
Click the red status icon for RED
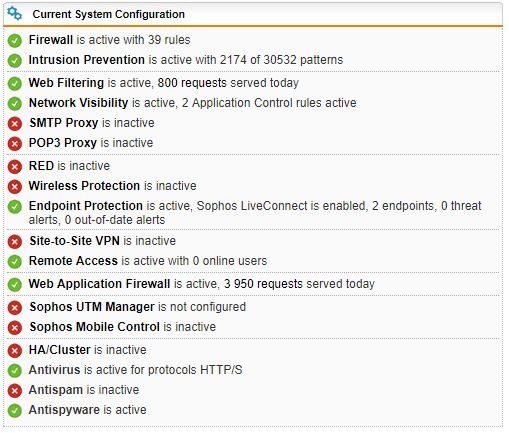pyautogui.click(x=15, y=167)
